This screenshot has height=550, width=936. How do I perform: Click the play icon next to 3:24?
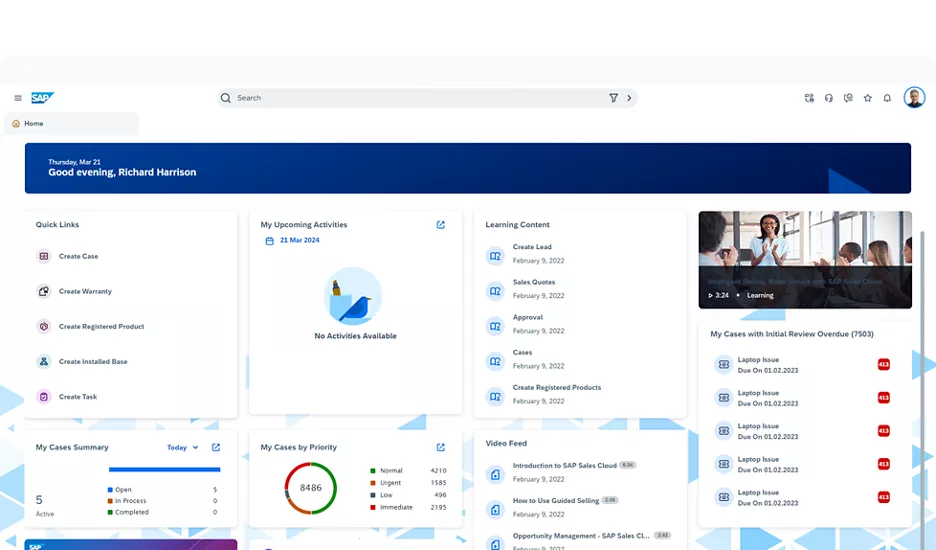tap(710, 296)
